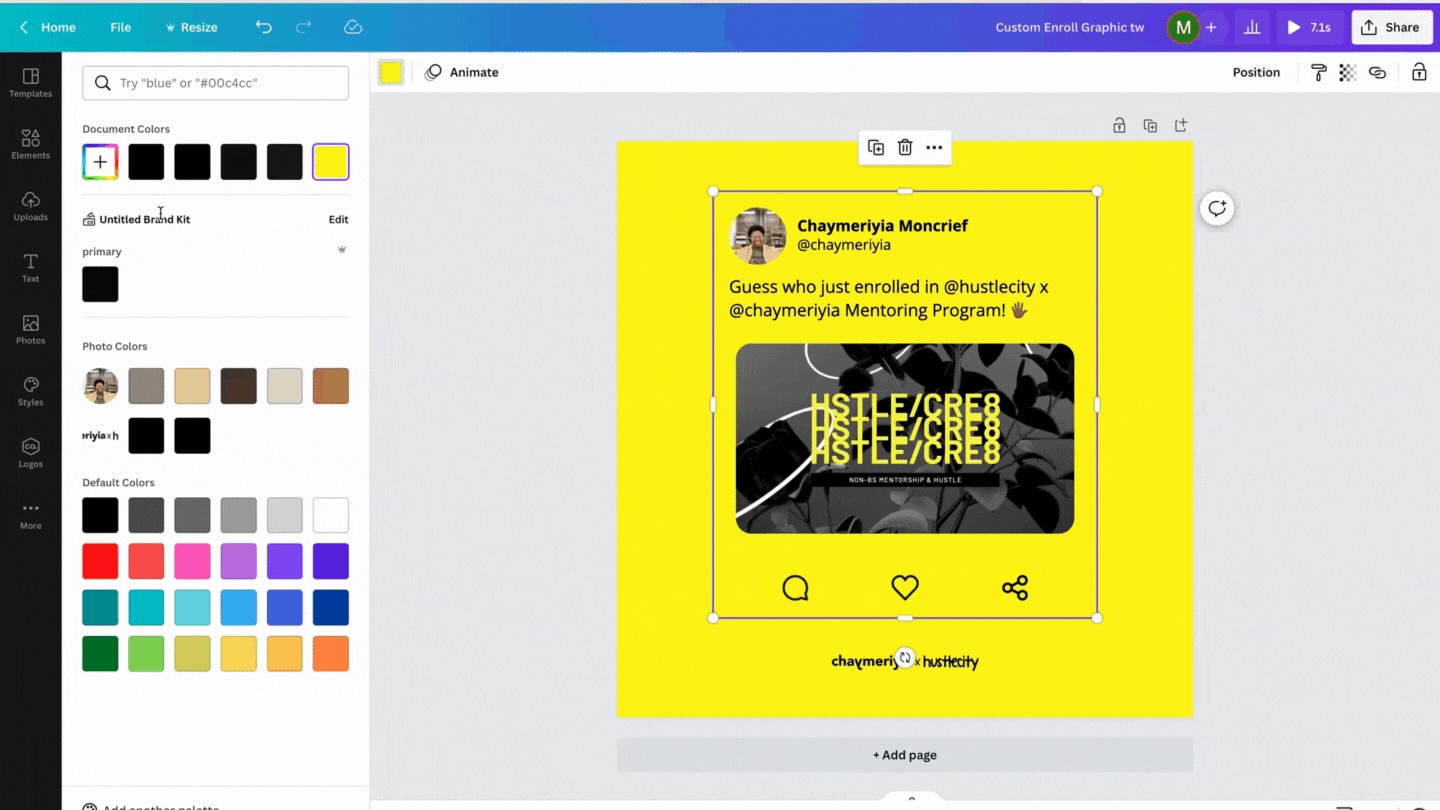Play the 7.1s presentation preview
This screenshot has height=810, width=1440.
point(1309,27)
